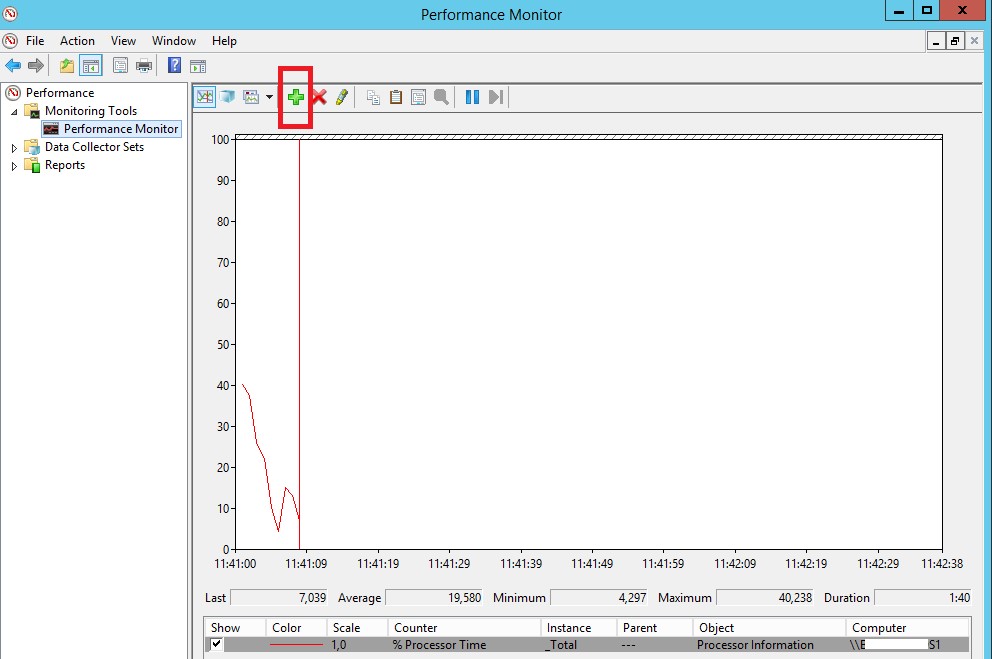Update data with the step-forward button
The width and height of the screenshot is (992, 659).
pyautogui.click(x=496, y=97)
